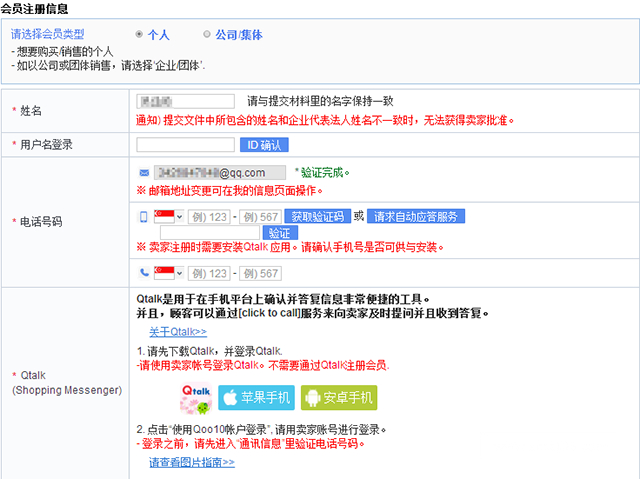Select the 个人 (individual) member type
640x479 pixels.
coord(139,34)
